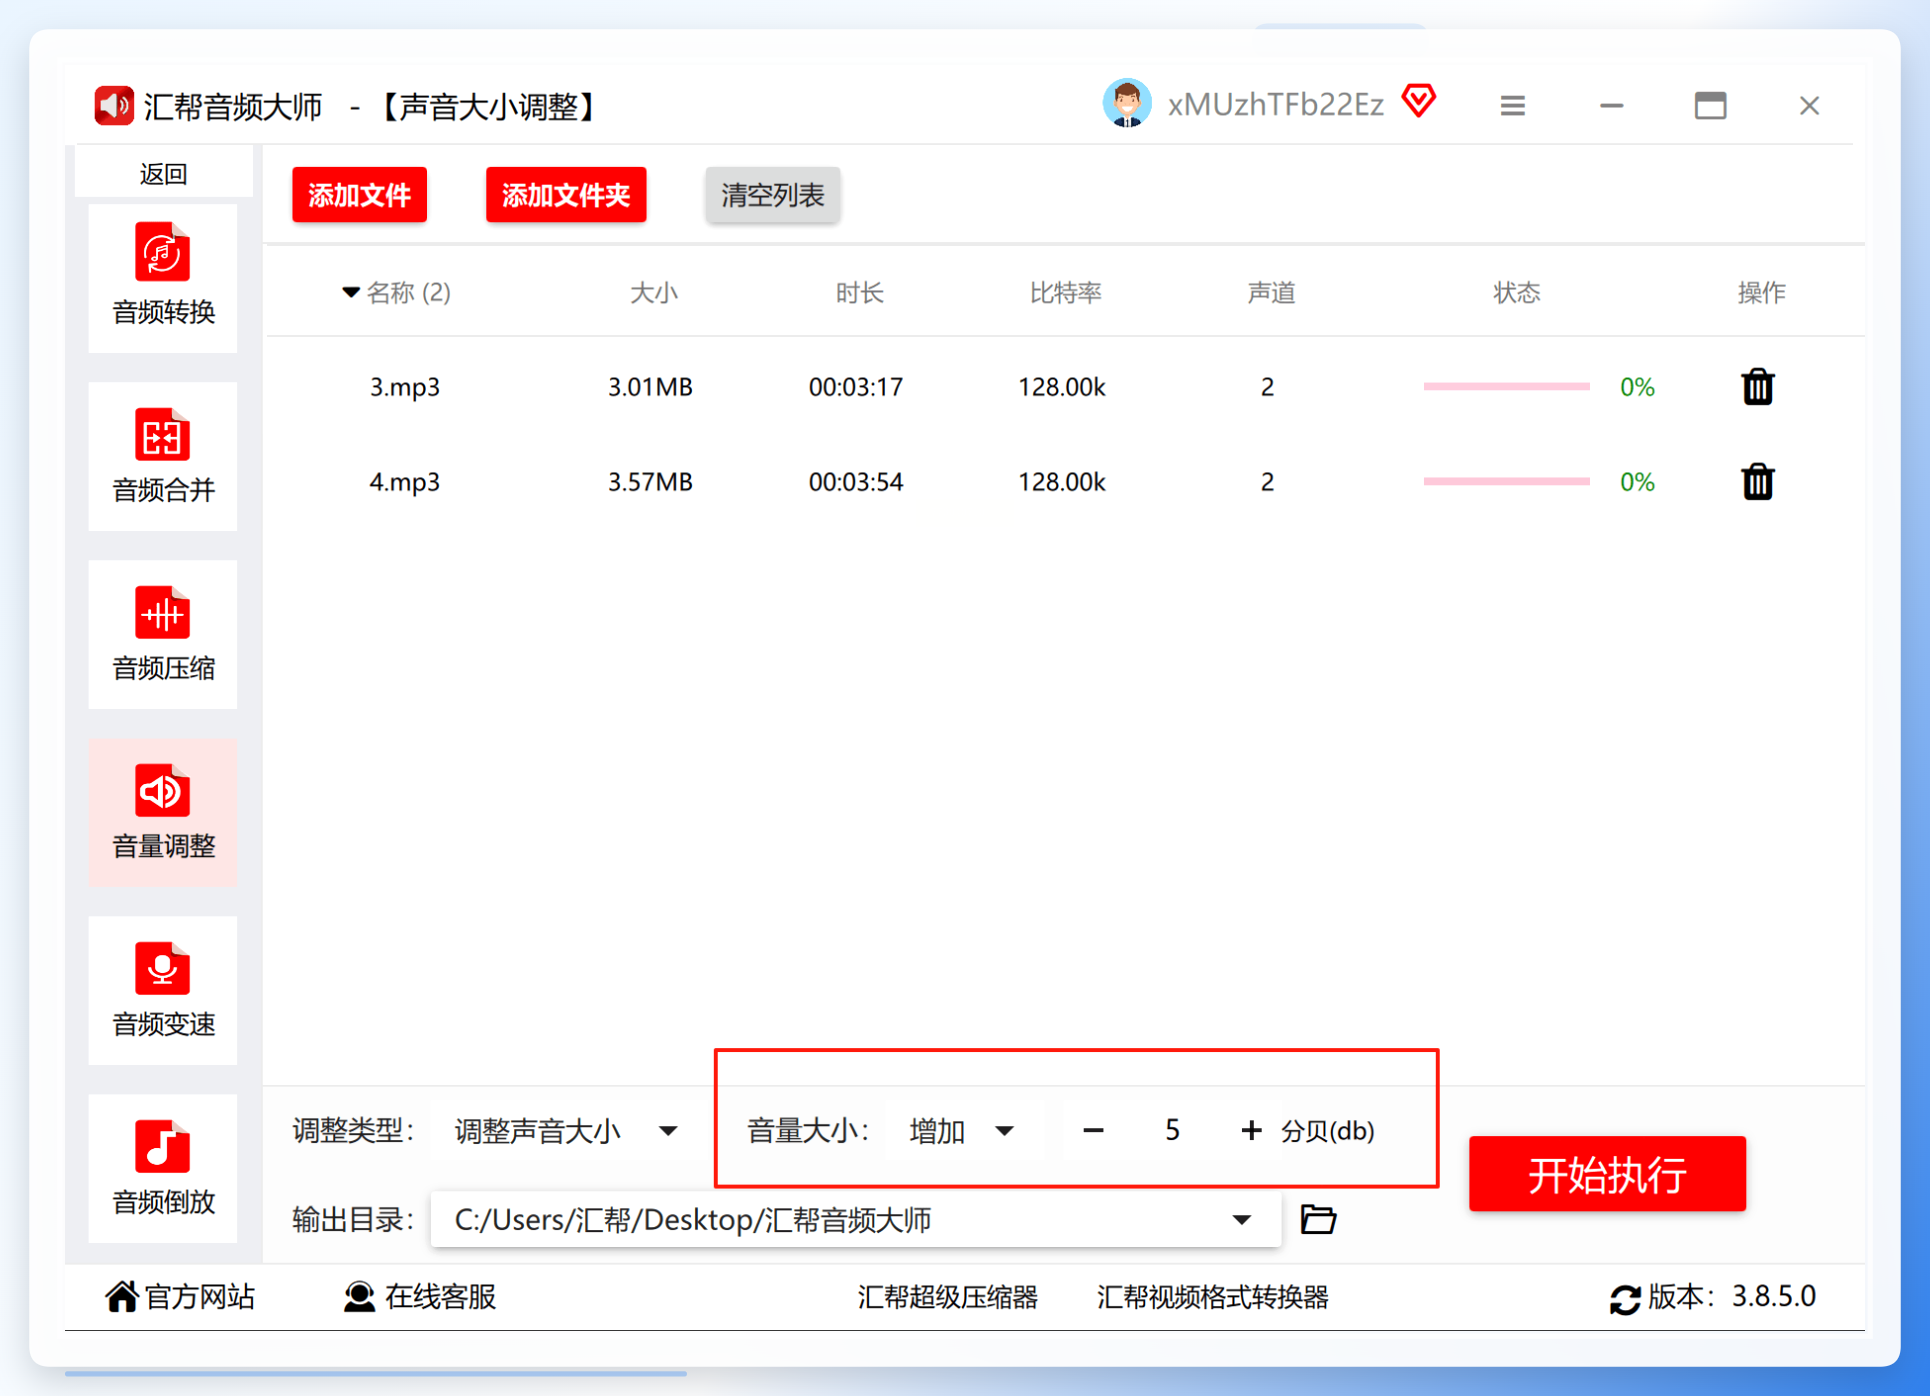Select the 3.mp3 file name
This screenshot has height=1396, width=1930.
tap(404, 387)
